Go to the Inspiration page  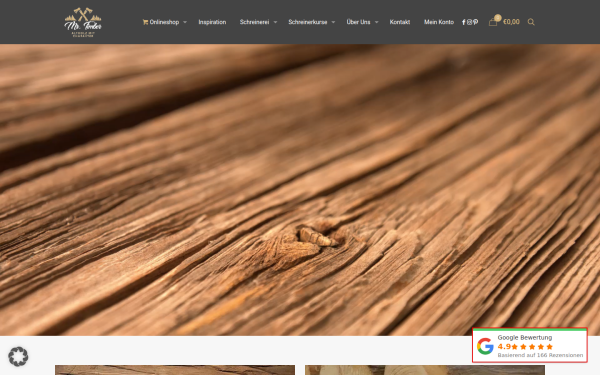pos(212,22)
